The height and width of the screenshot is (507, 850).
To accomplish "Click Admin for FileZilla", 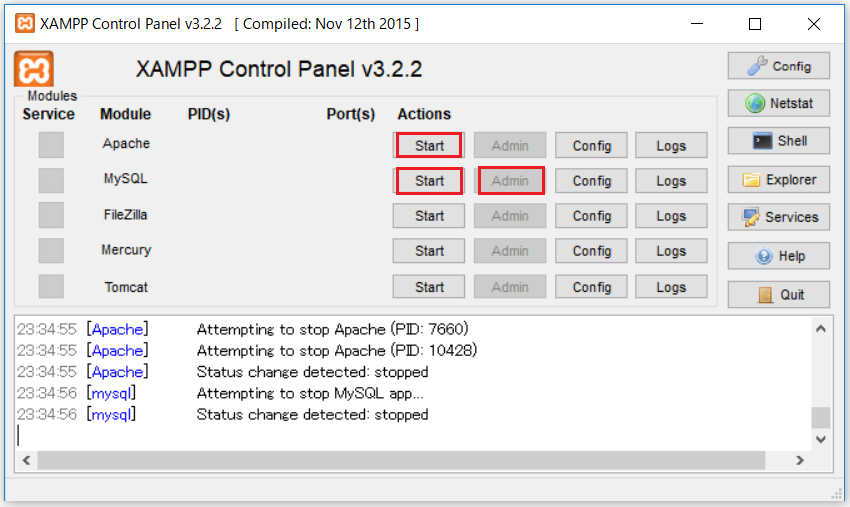I will coord(510,216).
